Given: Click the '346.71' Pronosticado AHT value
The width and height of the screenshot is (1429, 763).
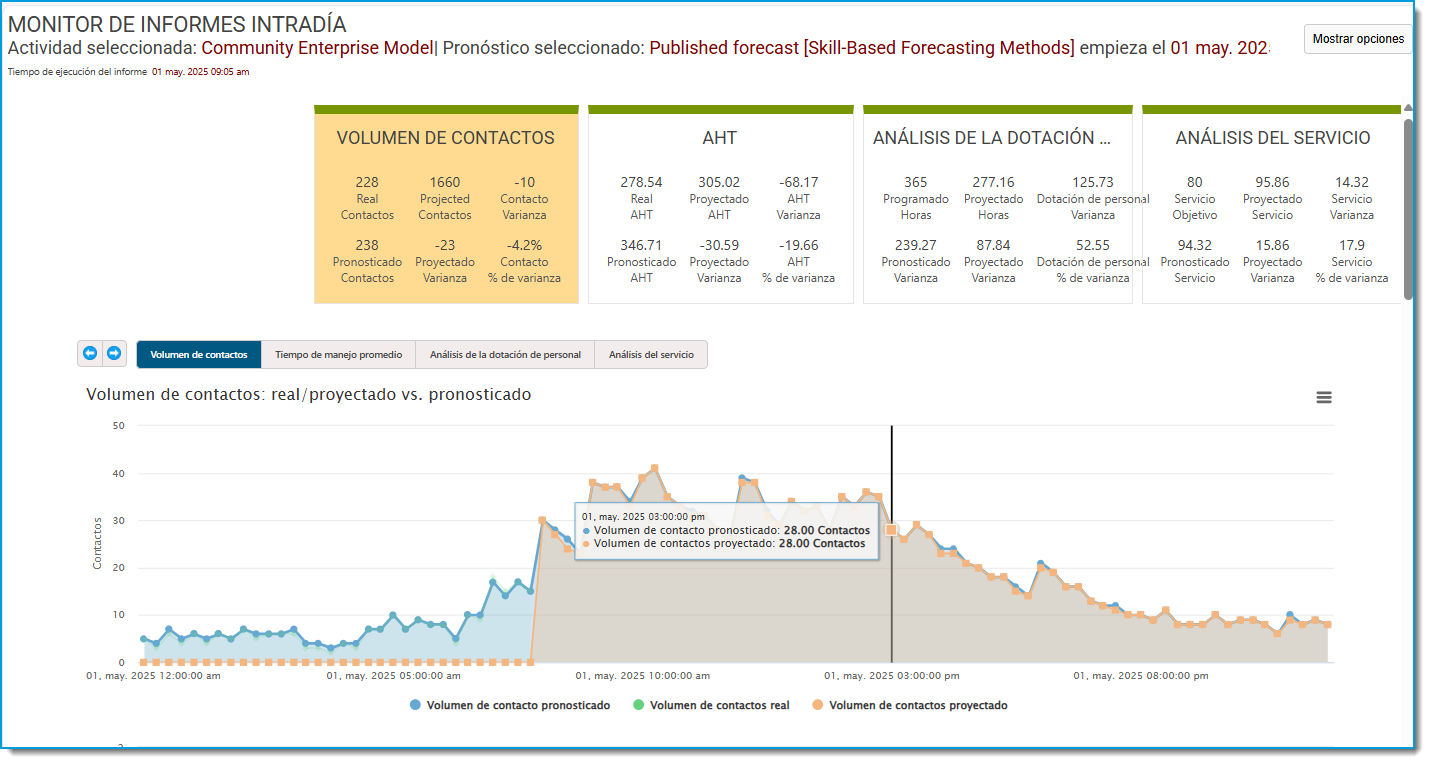Looking at the screenshot, I should (x=641, y=245).
